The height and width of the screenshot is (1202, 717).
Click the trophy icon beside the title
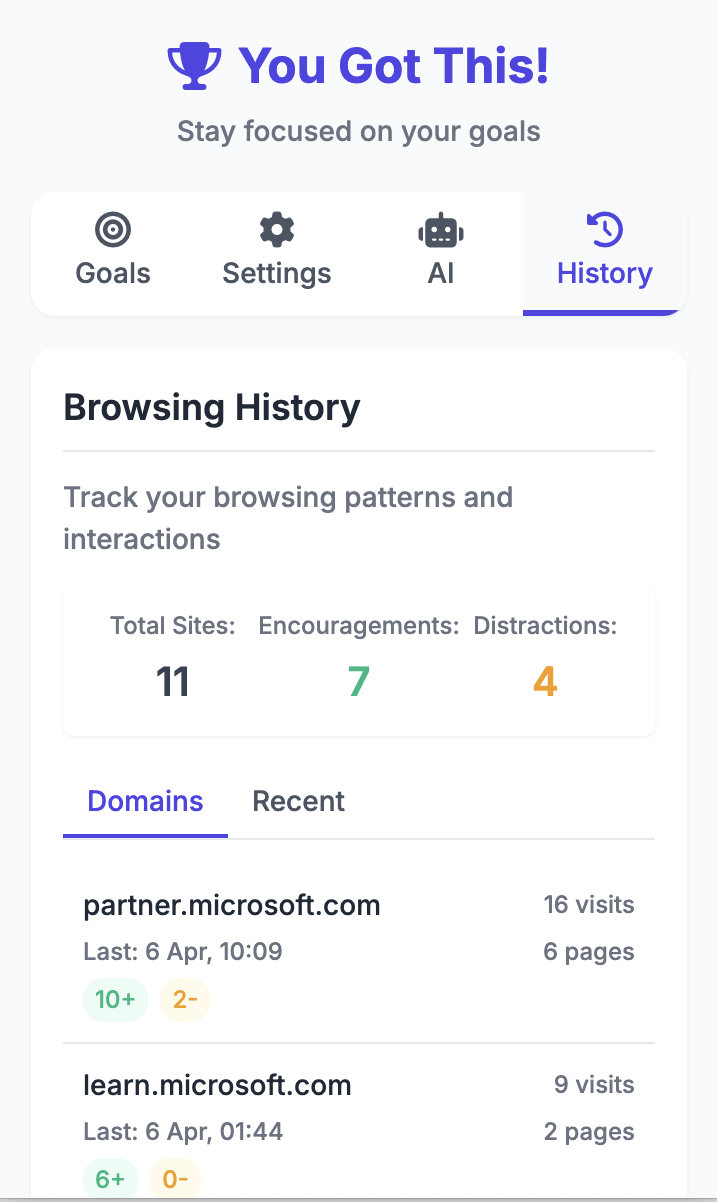[194, 67]
